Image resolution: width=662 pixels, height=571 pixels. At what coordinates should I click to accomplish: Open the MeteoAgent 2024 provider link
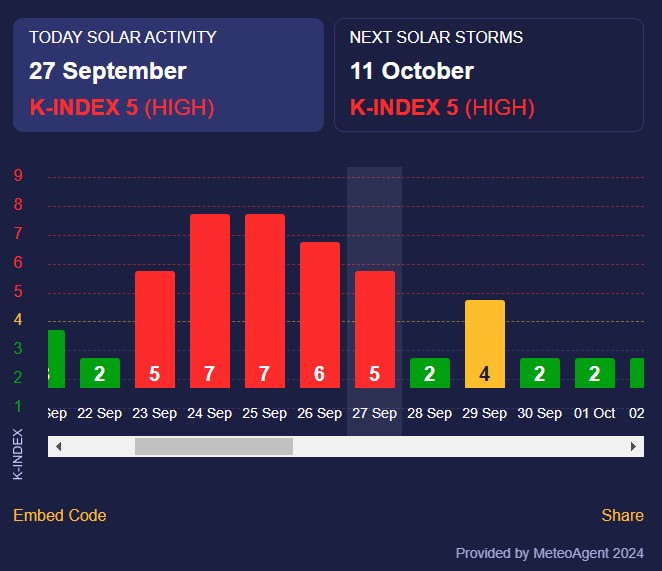point(550,553)
